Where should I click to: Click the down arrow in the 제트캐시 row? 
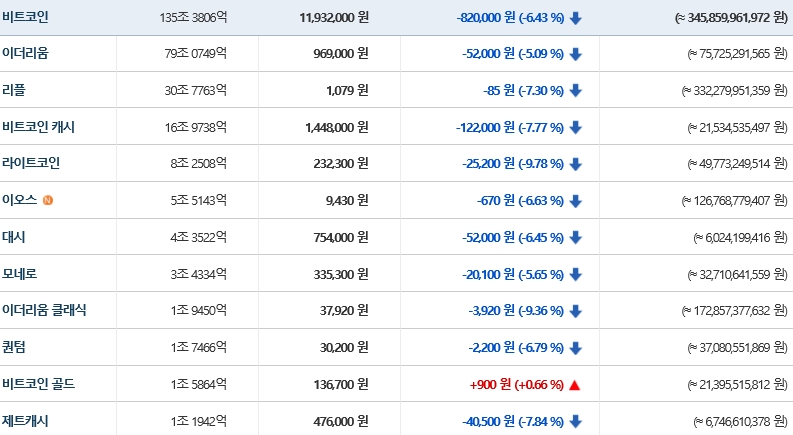point(575,421)
